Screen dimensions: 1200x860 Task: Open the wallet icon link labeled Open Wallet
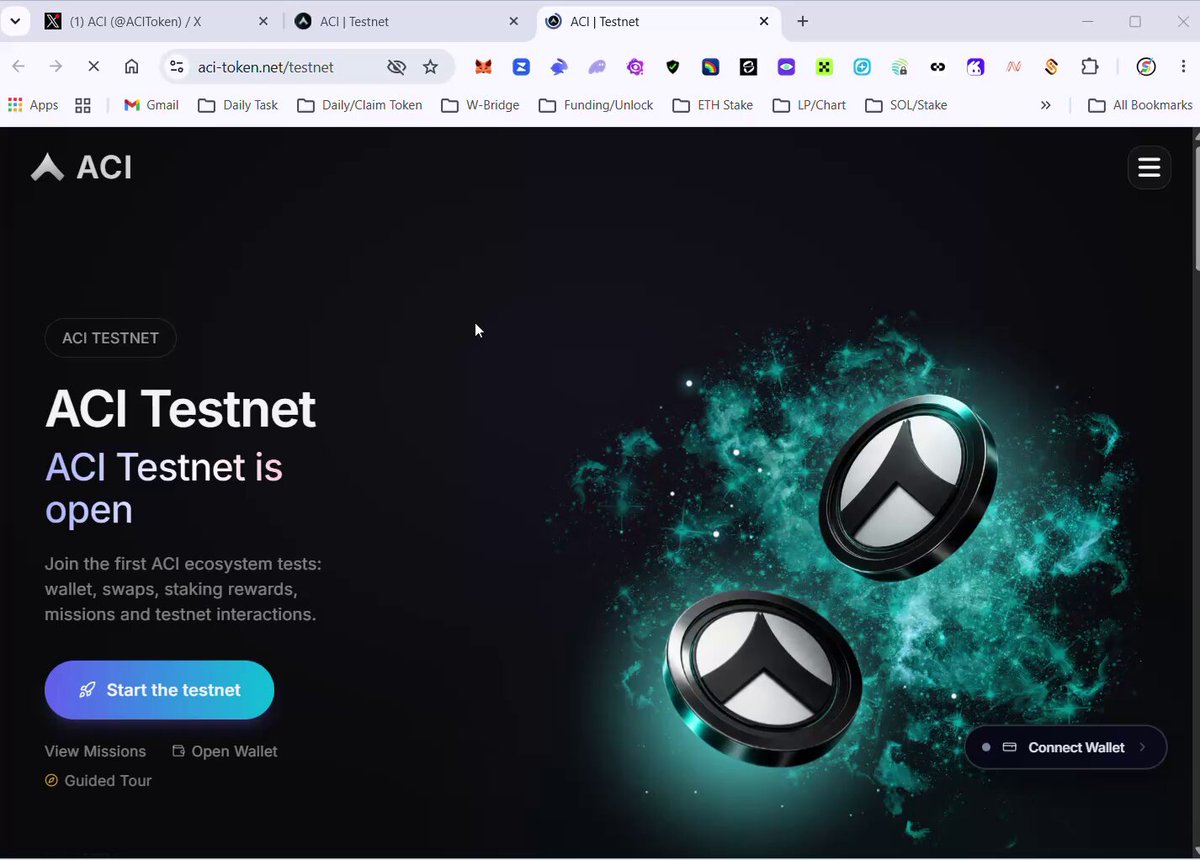pos(225,751)
